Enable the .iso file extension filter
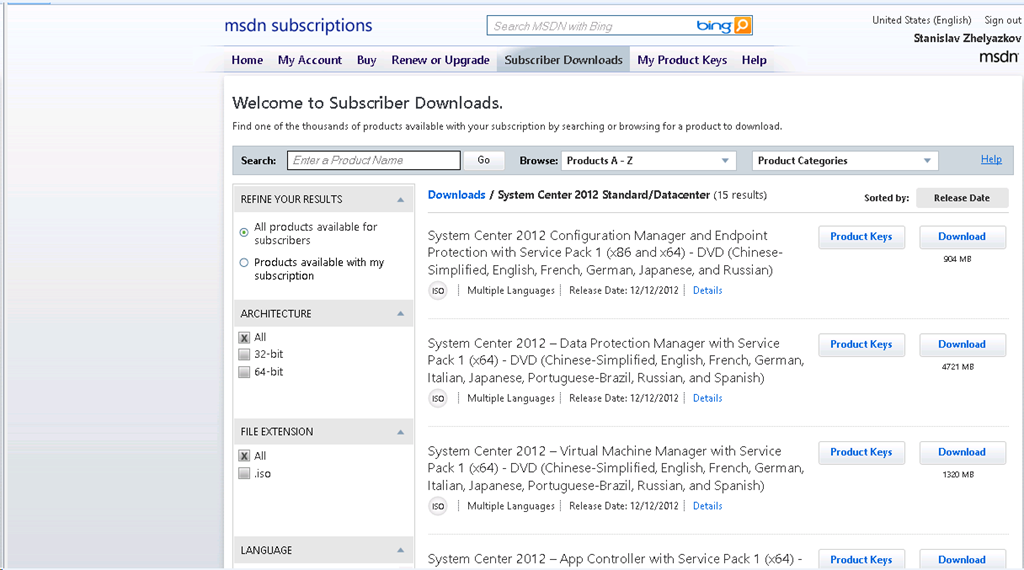The width and height of the screenshot is (1024, 570). 244,474
